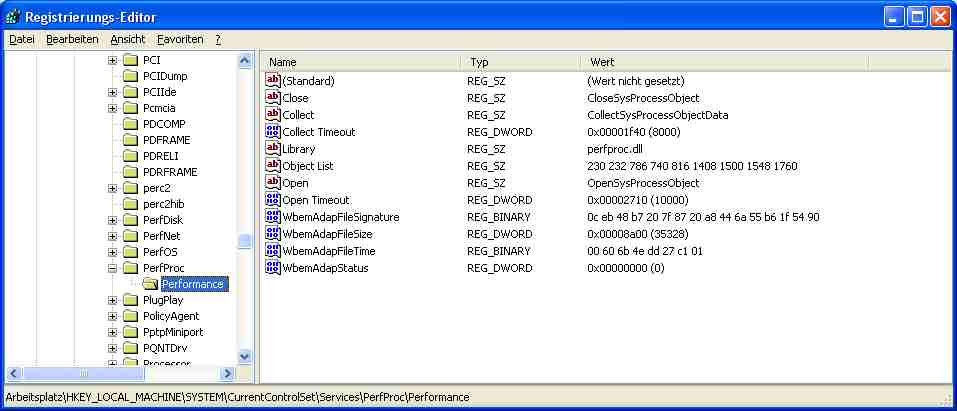Click the 0x00002710 (10000) data cell

coord(638,200)
